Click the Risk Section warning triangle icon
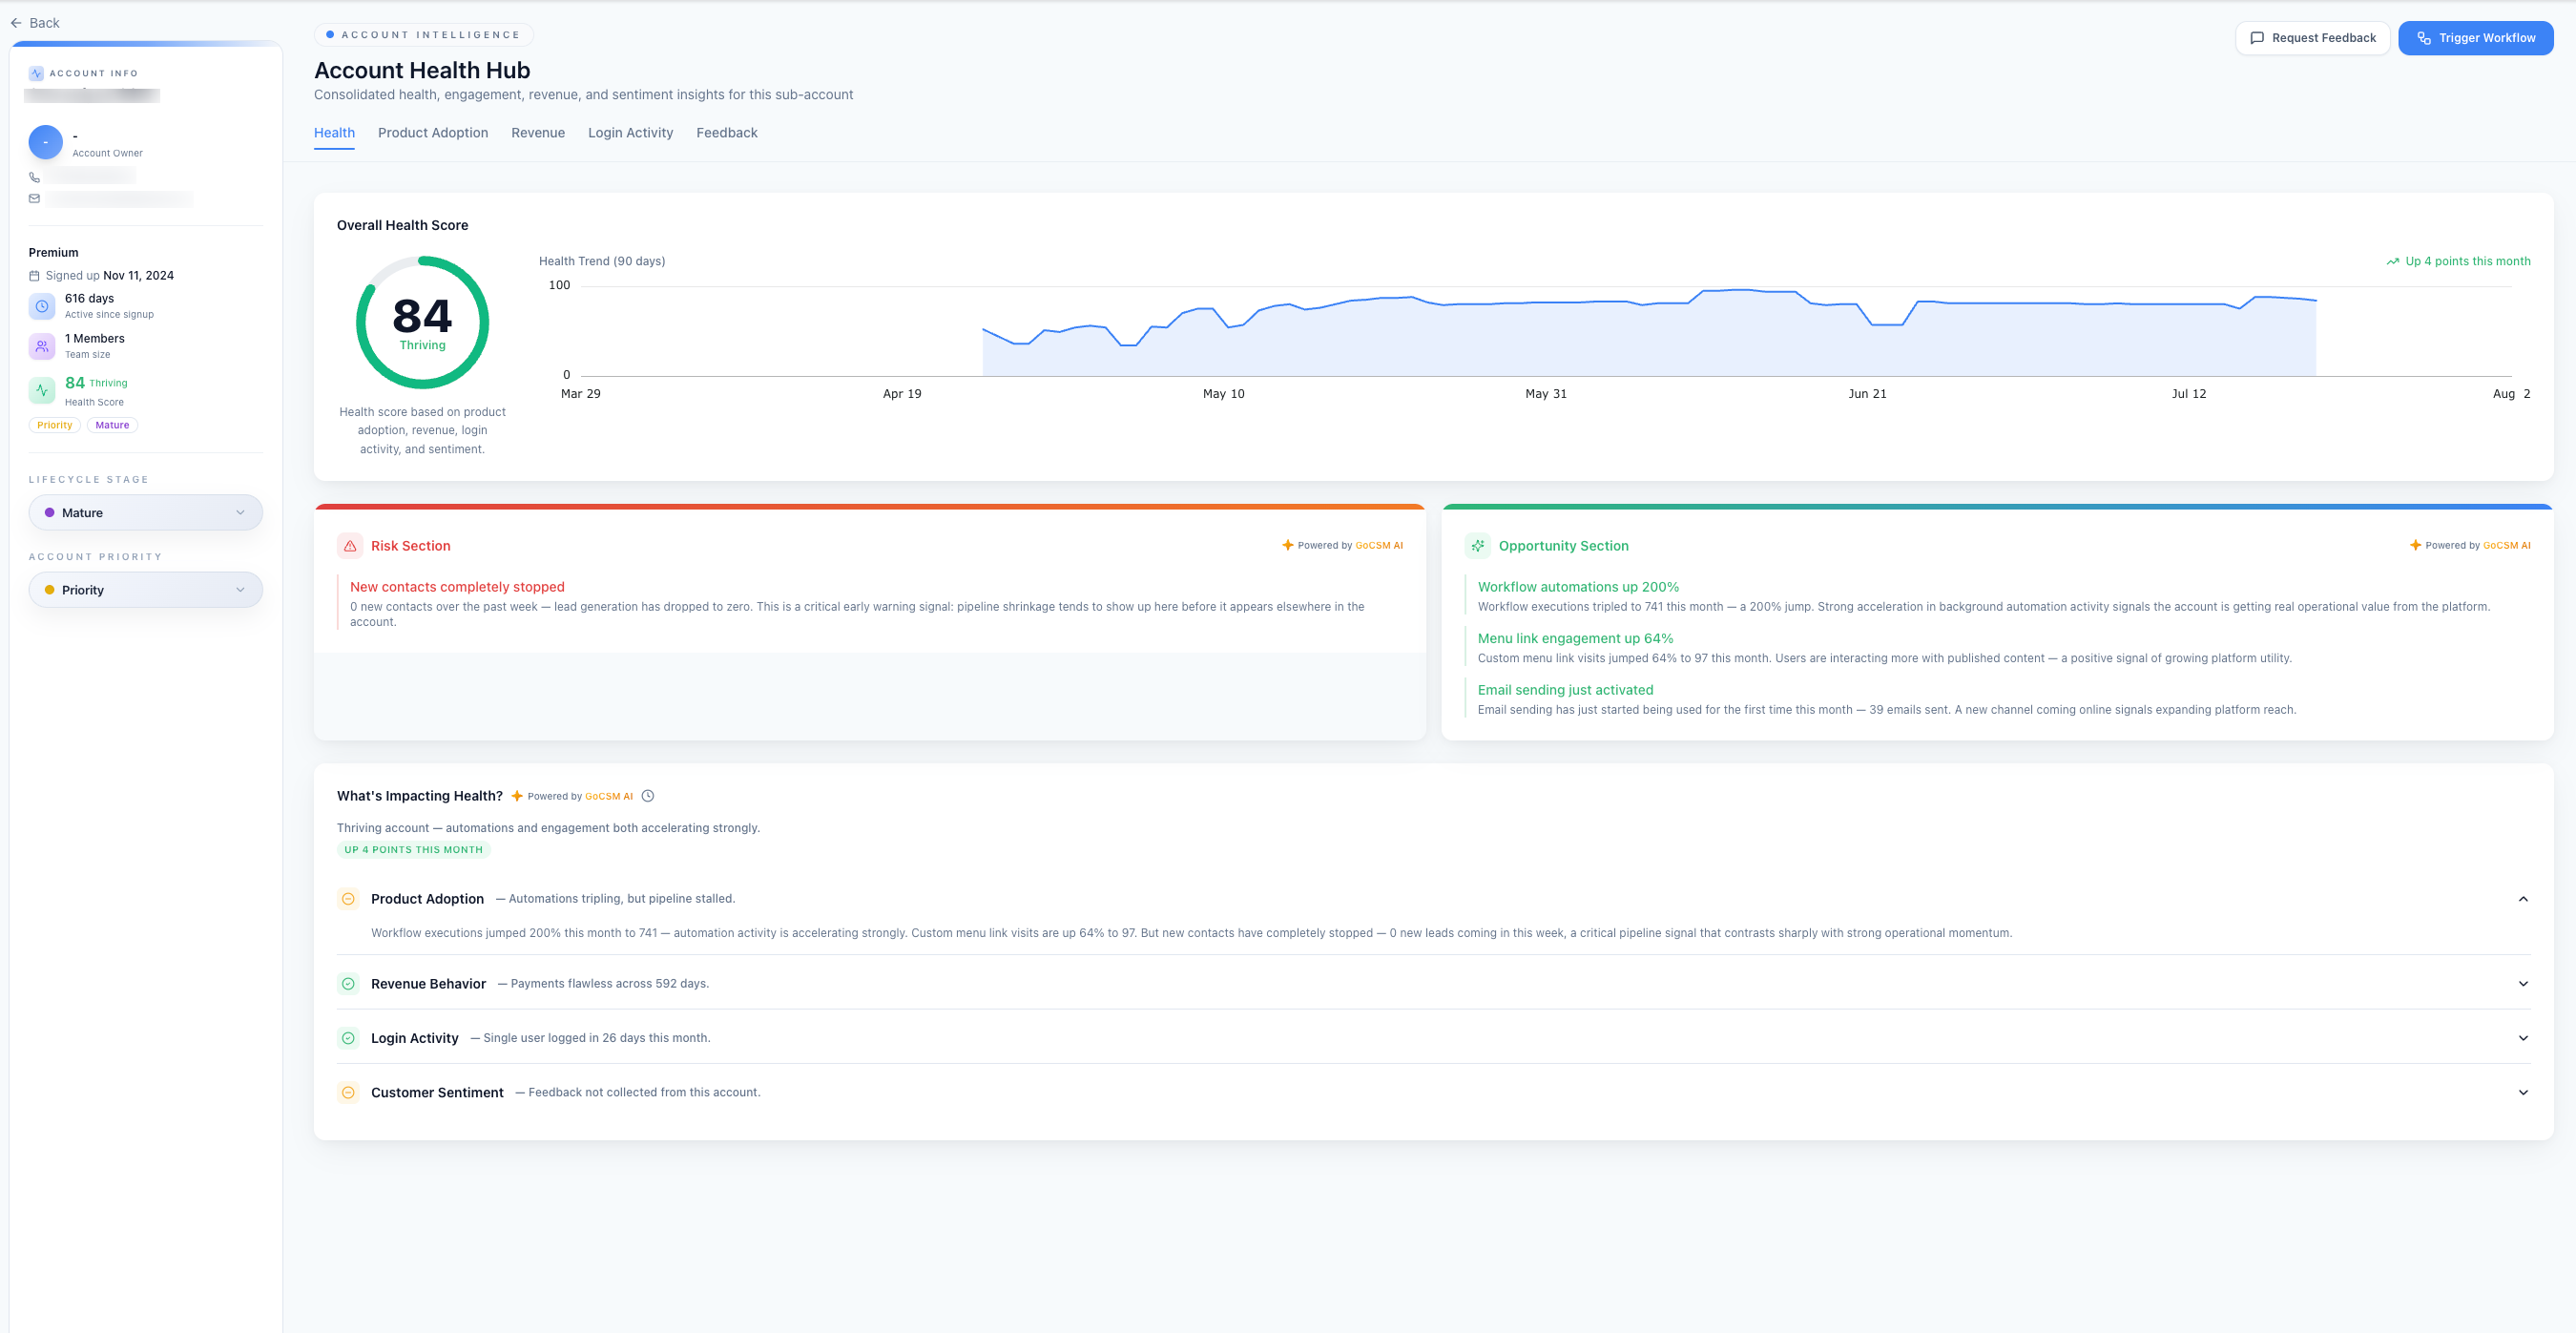Screen dimensions: 2576x1333 click(x=350, y=546)
